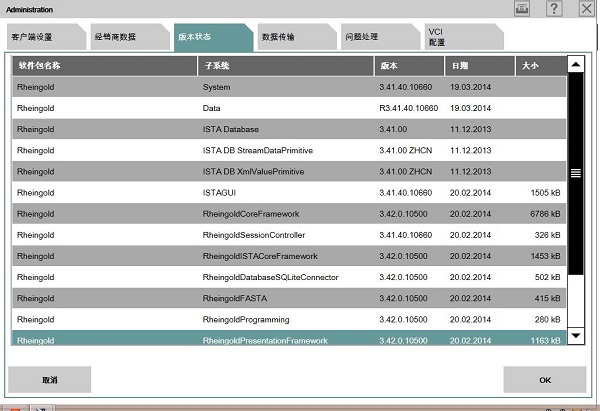Click version R3.41.40.10660 cell
The width and height of the screenshot is (600, 411).
[408, 108]
